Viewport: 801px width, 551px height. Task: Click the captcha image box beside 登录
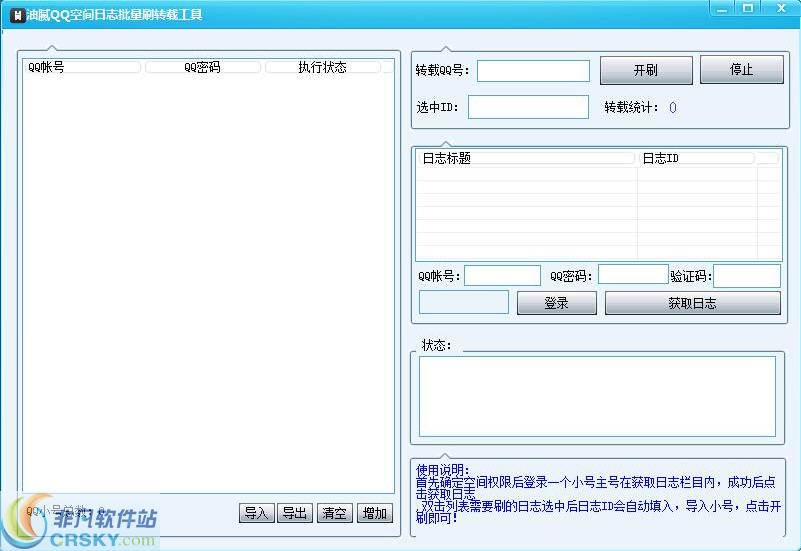464,302
